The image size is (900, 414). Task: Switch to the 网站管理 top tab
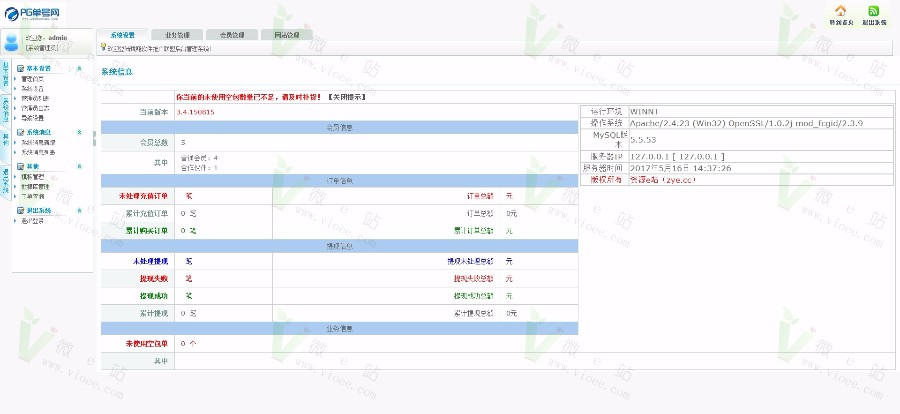[x=286, y=34]
